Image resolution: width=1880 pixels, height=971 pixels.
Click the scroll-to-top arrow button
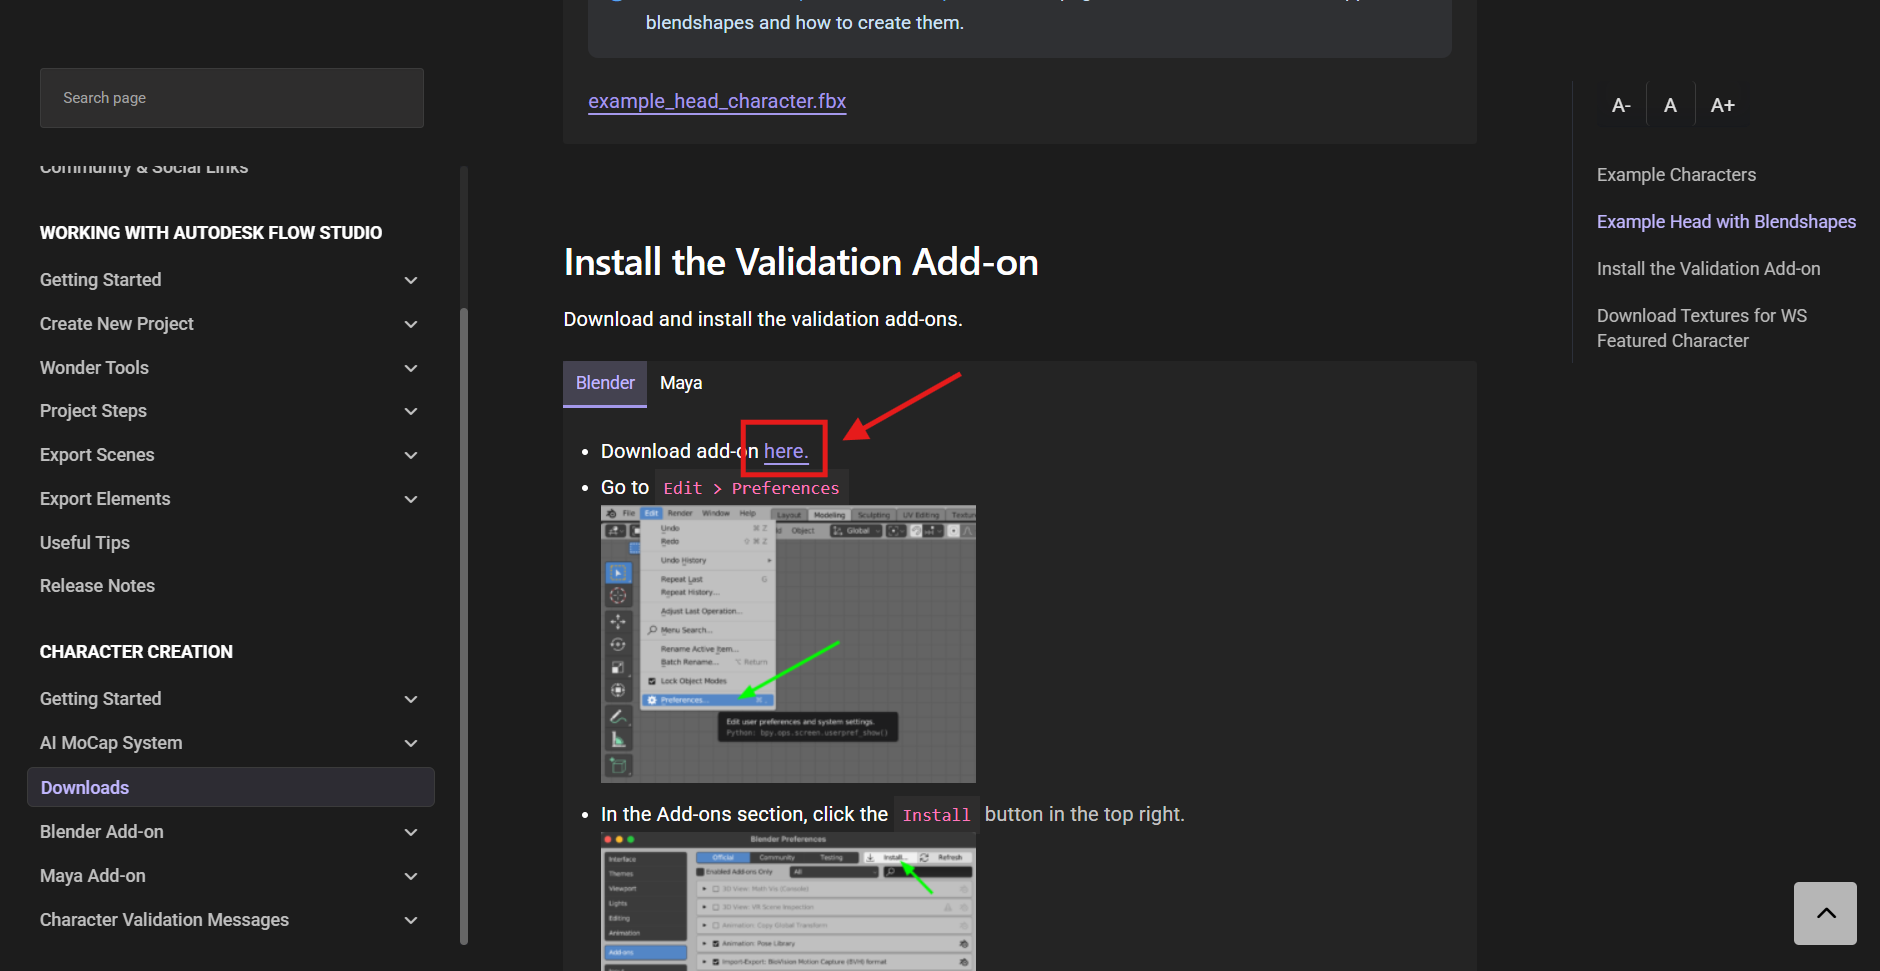1825,913
